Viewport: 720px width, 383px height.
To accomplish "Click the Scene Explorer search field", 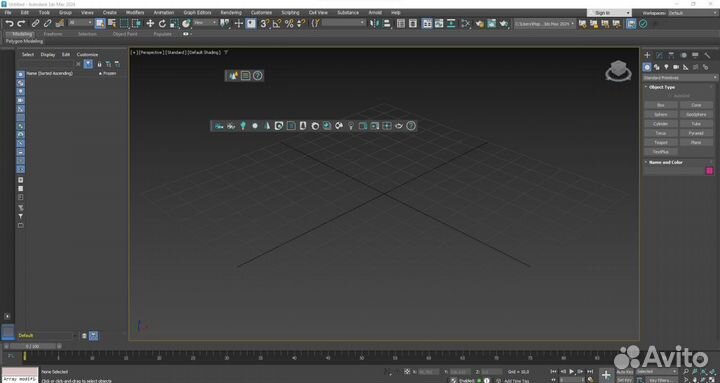I will (x=47, y=64).
